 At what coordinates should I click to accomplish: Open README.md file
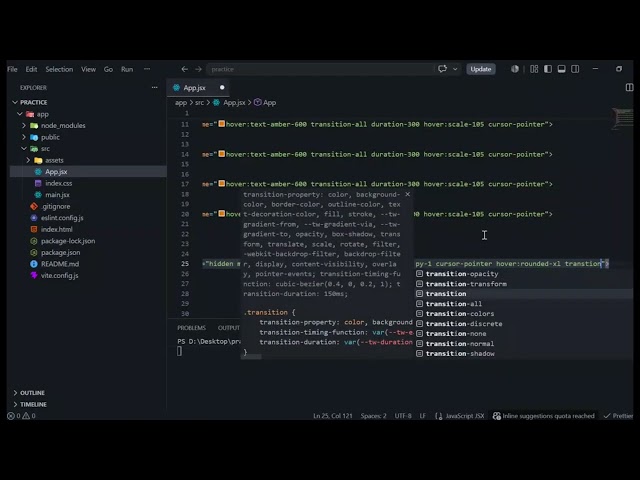point(60,264)
